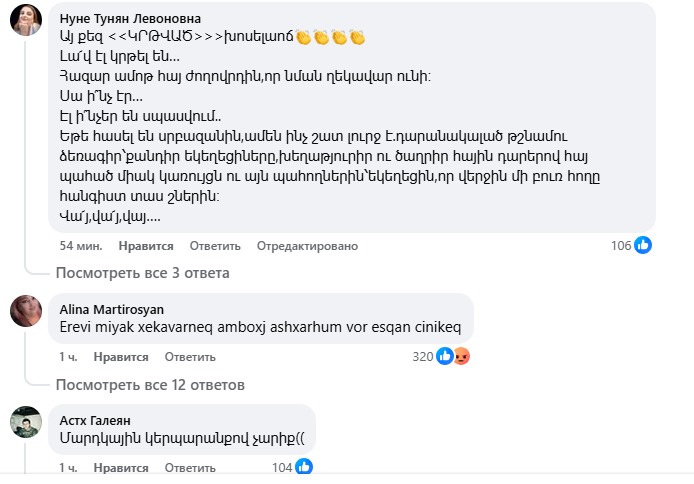Like Alina Martirosyan's comment
694x484 pixels.
(121, 357)
